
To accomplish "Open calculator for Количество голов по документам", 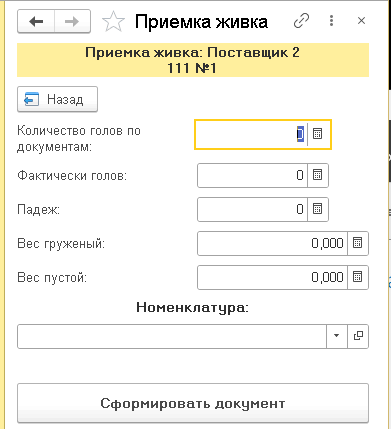I will click(x=318, y=134).
